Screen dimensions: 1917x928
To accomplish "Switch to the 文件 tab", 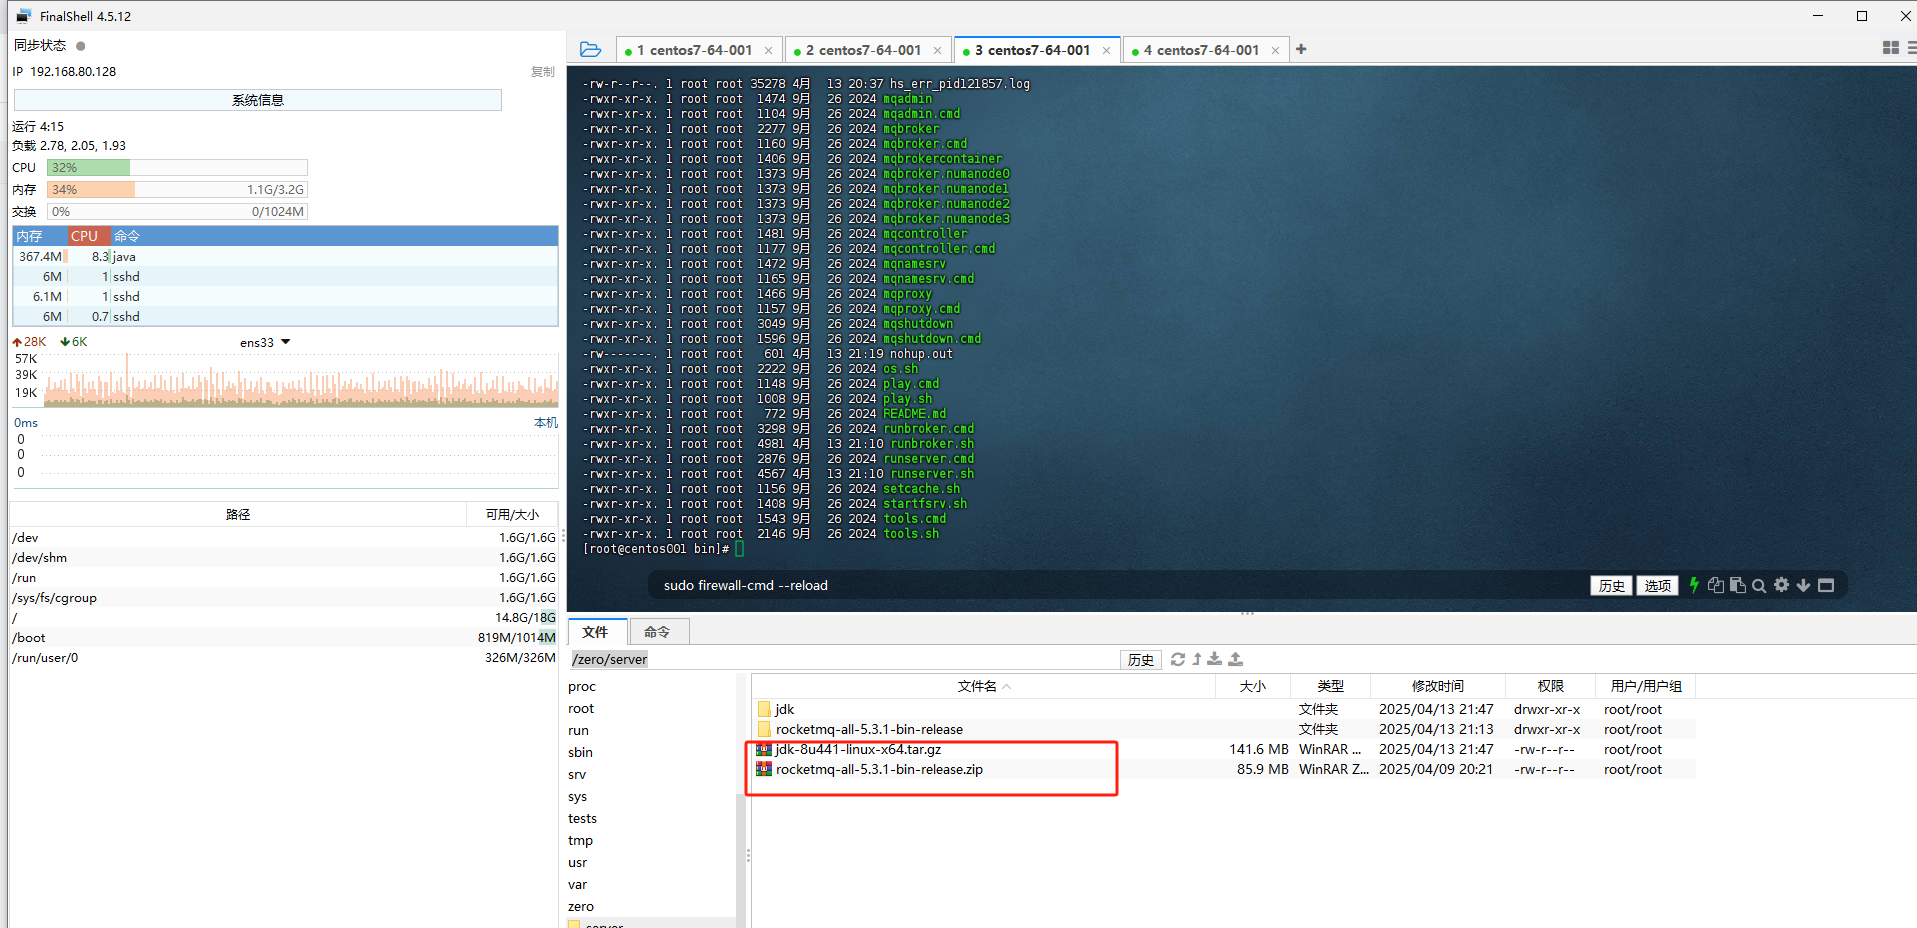I will coord(597,632).
